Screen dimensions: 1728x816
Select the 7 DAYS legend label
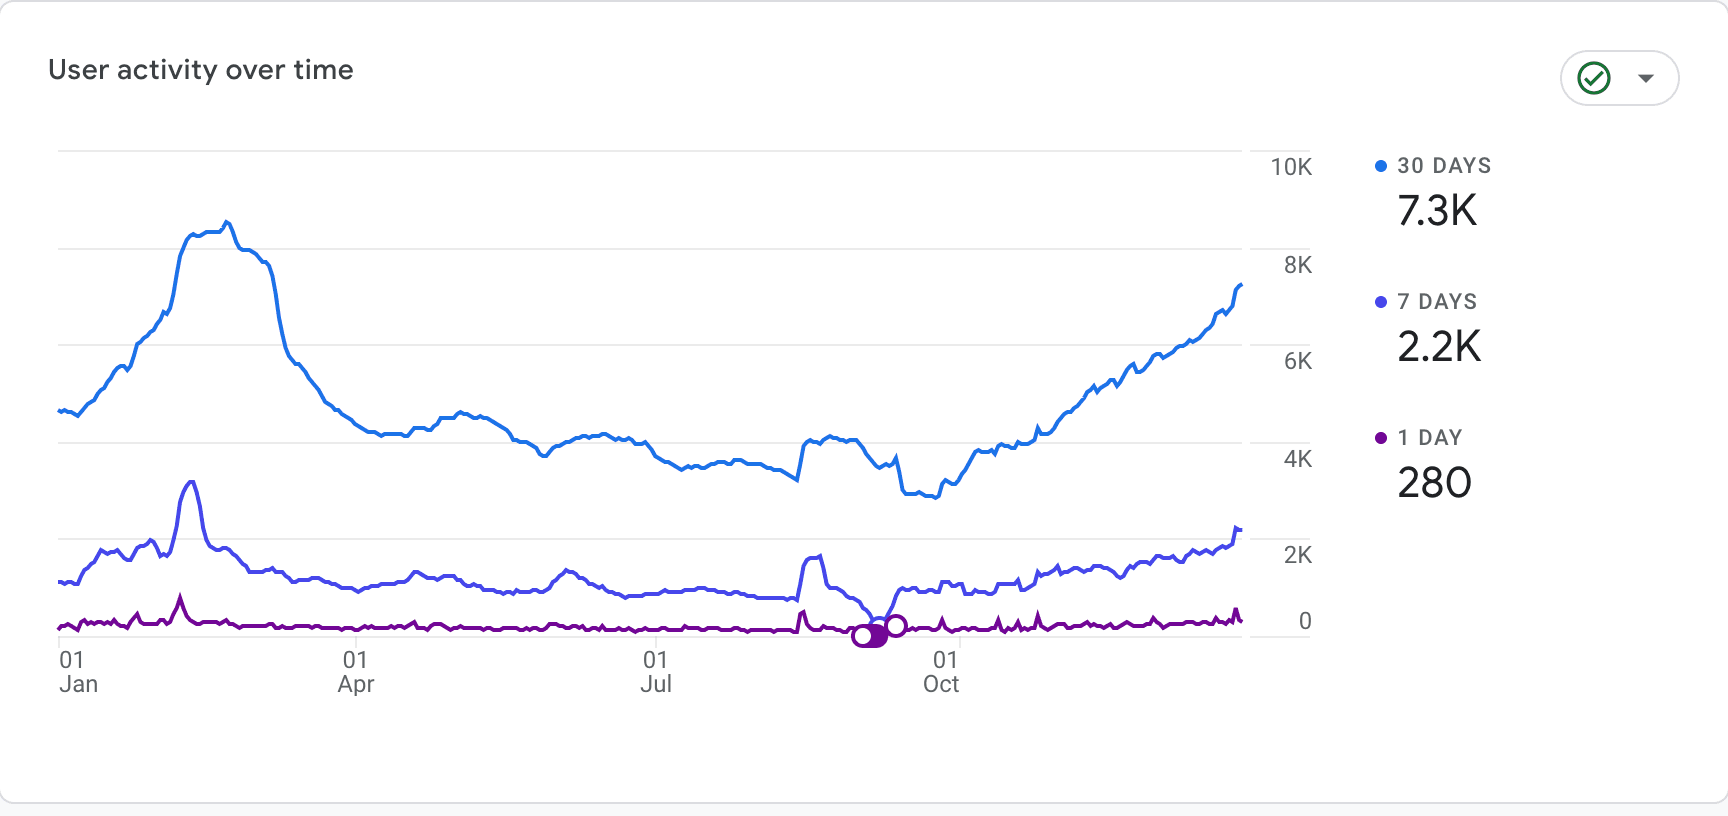[x=1437, y=302]
